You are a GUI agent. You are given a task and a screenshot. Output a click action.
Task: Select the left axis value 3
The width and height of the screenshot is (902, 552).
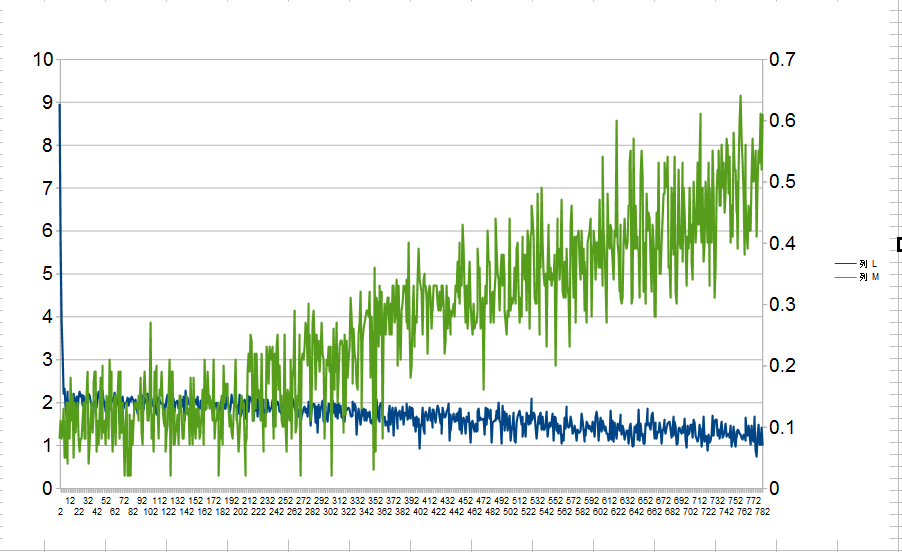tap(47, 359)
